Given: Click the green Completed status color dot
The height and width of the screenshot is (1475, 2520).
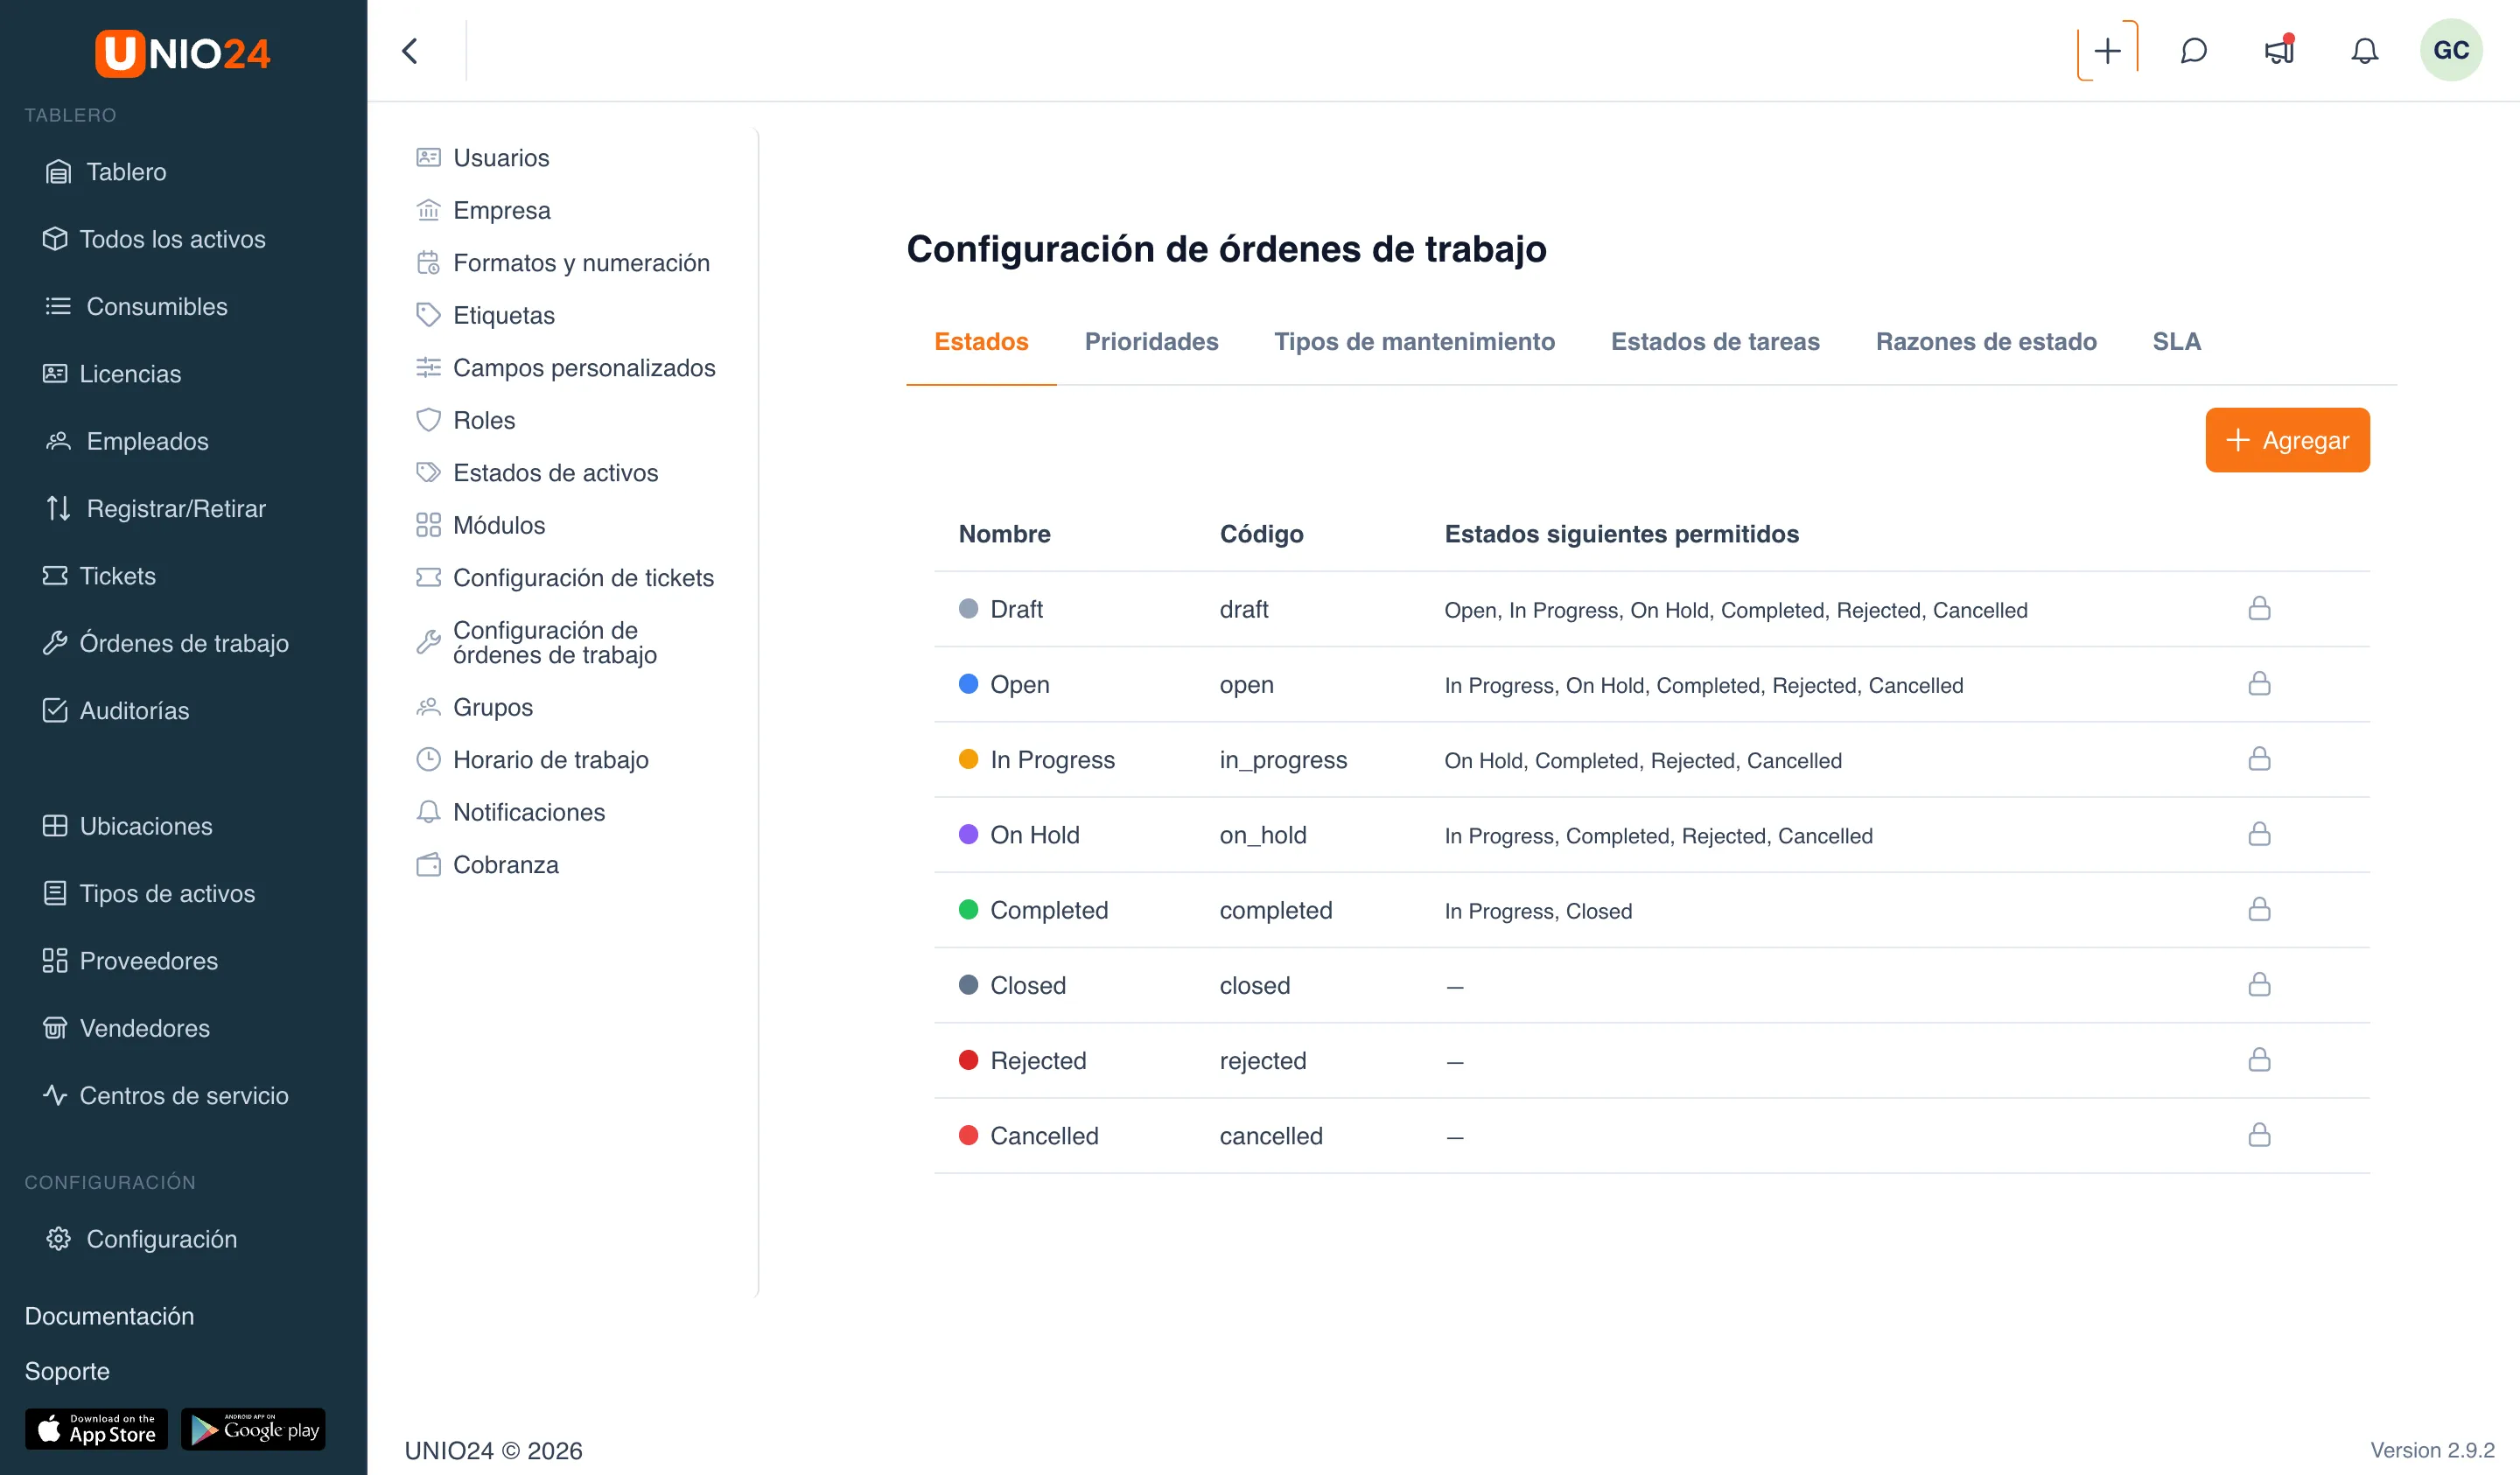Looking at the screenshot, I should [x=968, y=910].
